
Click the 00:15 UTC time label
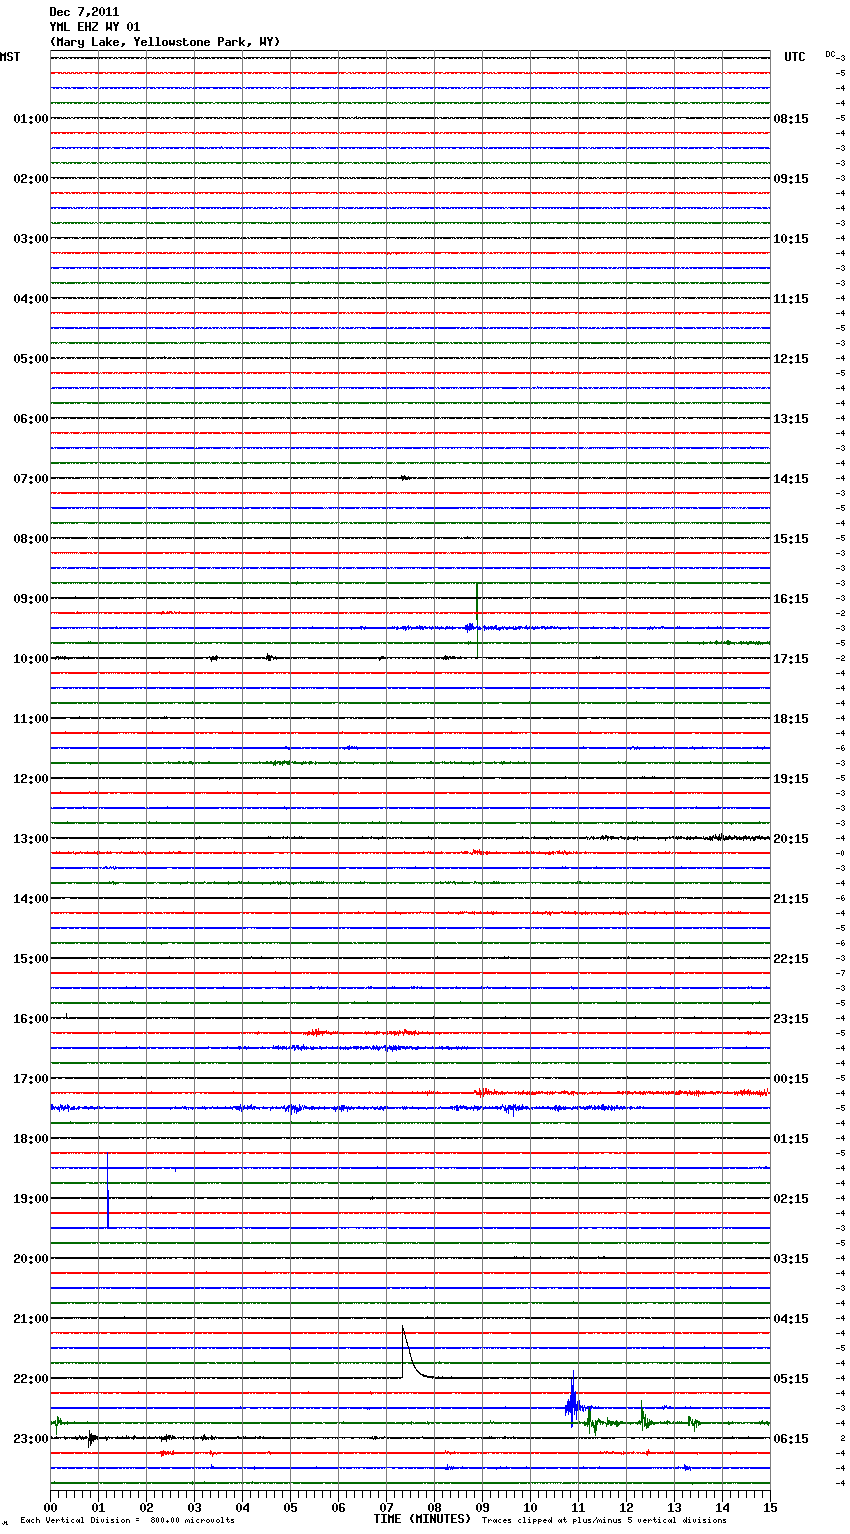pos(790,1079)
